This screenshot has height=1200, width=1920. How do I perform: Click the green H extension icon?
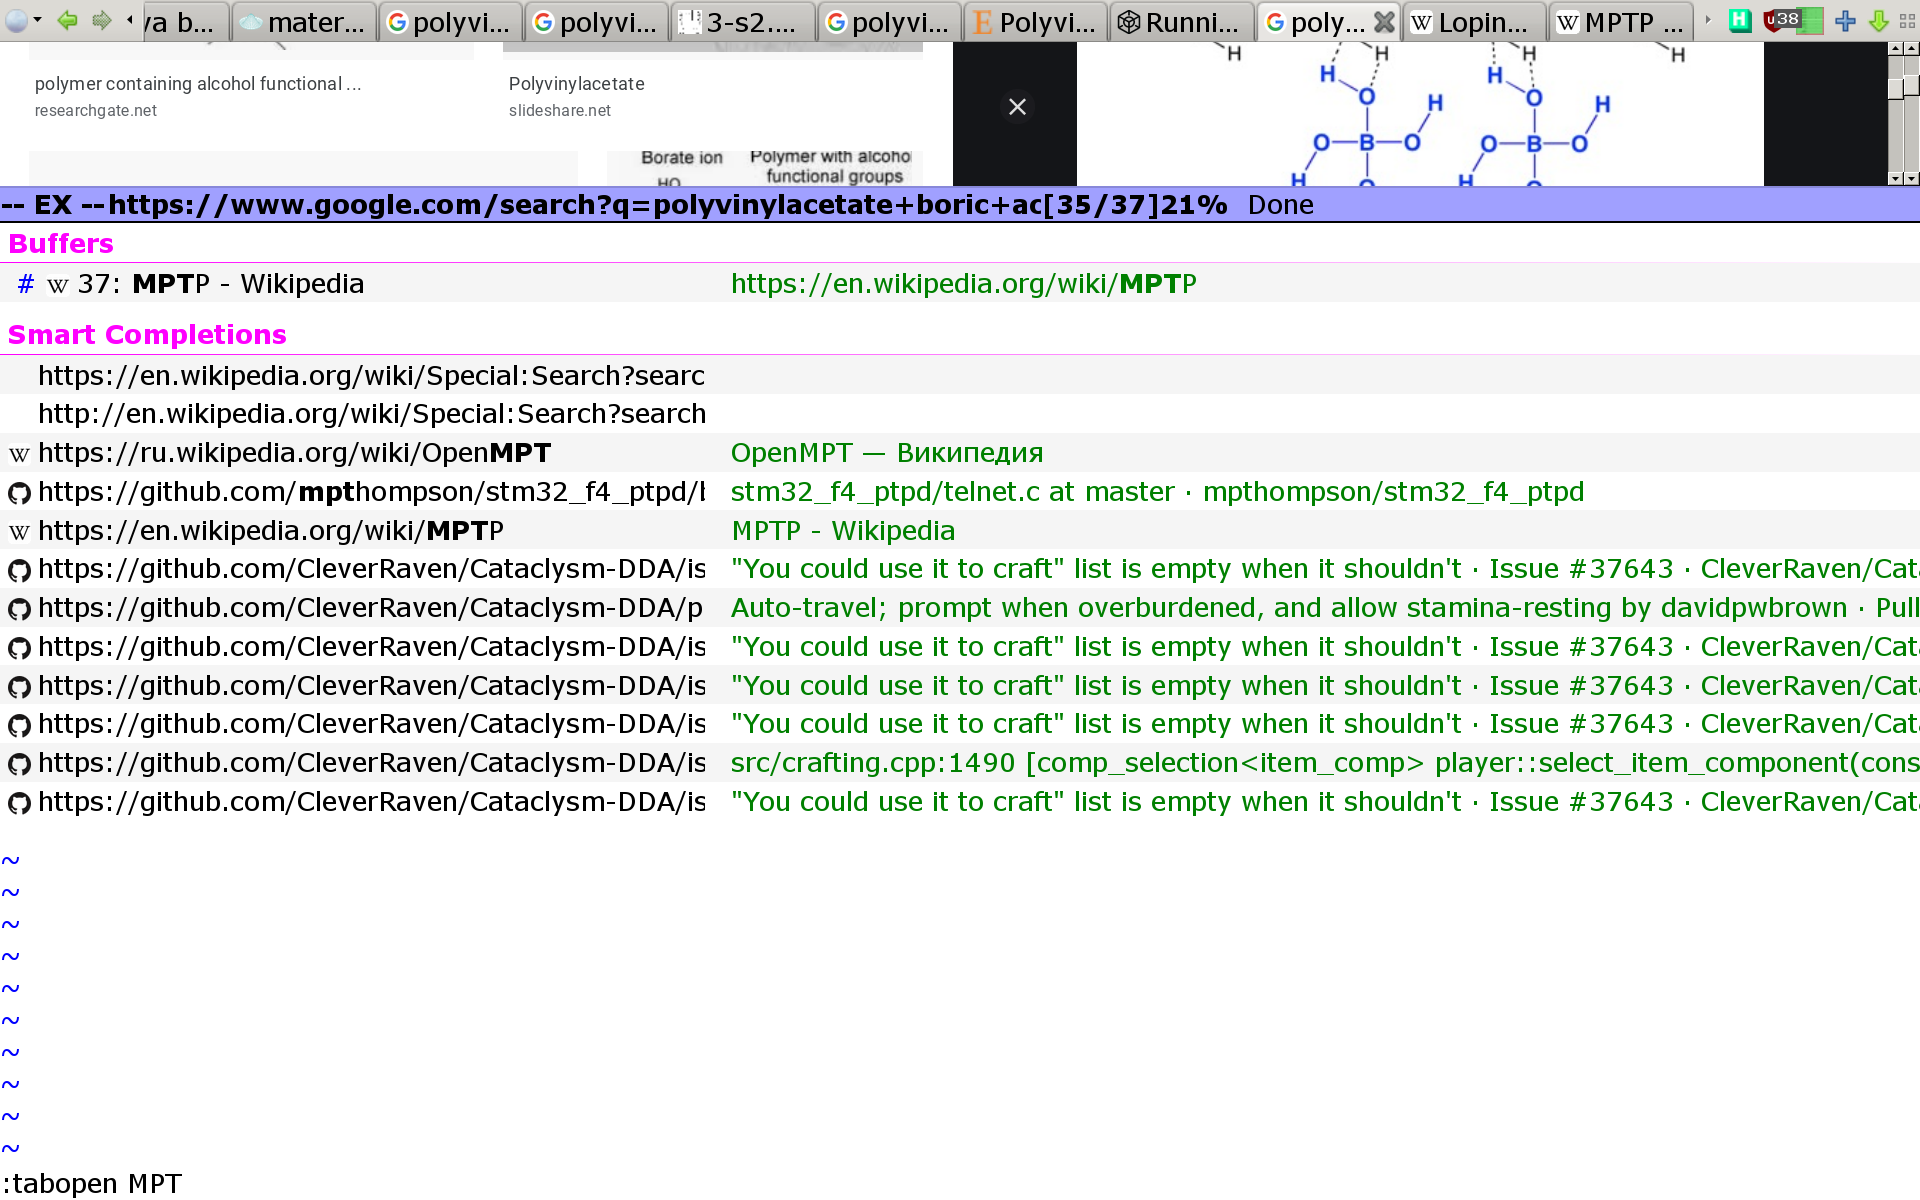(x=1740, y=21)
